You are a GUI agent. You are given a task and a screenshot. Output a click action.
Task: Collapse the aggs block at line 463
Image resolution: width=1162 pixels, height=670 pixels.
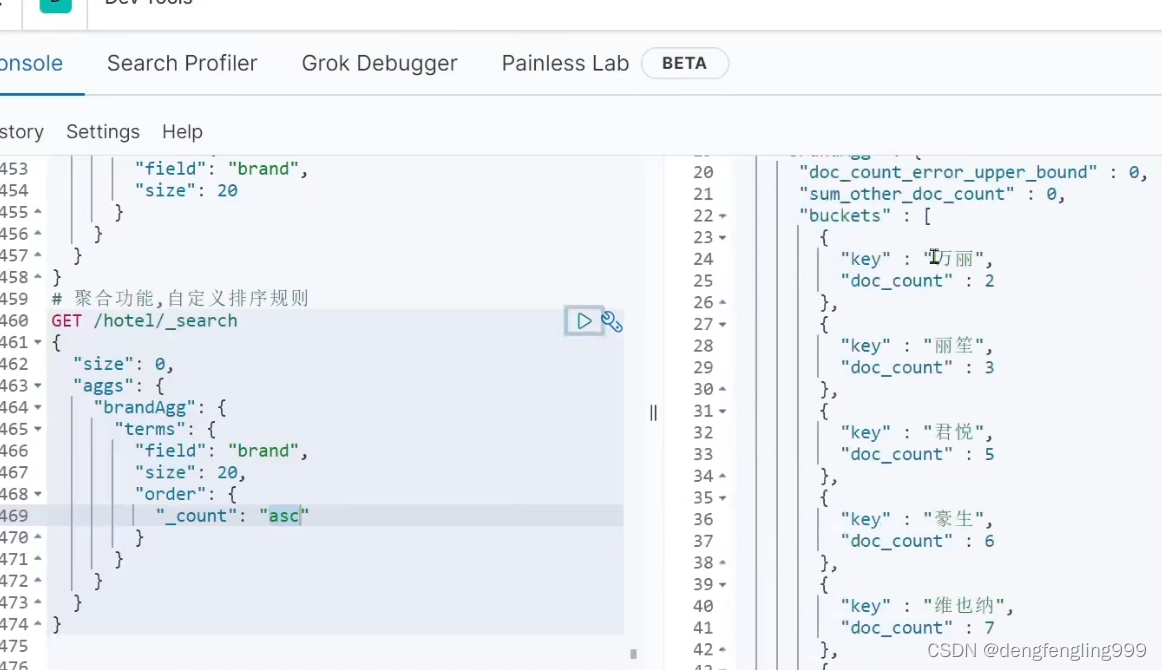click(38, 386)
